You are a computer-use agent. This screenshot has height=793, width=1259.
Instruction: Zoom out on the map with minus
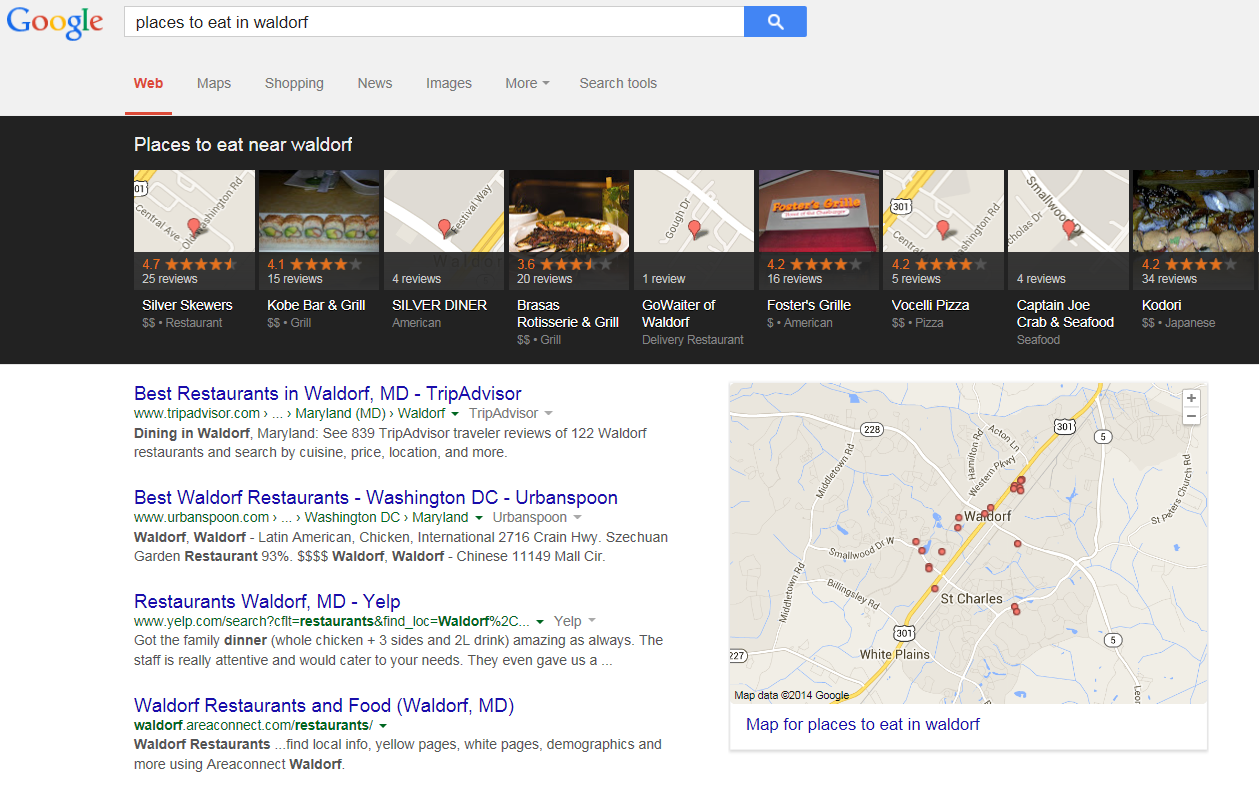click(x=1191, y=416)
